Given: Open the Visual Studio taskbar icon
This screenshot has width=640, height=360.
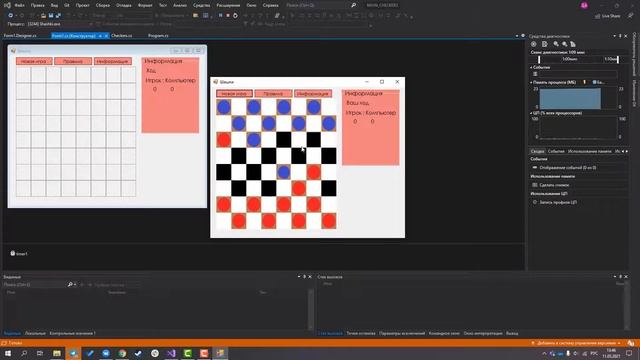Looking at the screenshot, I should pyautogui.click(x=171, y=353).
